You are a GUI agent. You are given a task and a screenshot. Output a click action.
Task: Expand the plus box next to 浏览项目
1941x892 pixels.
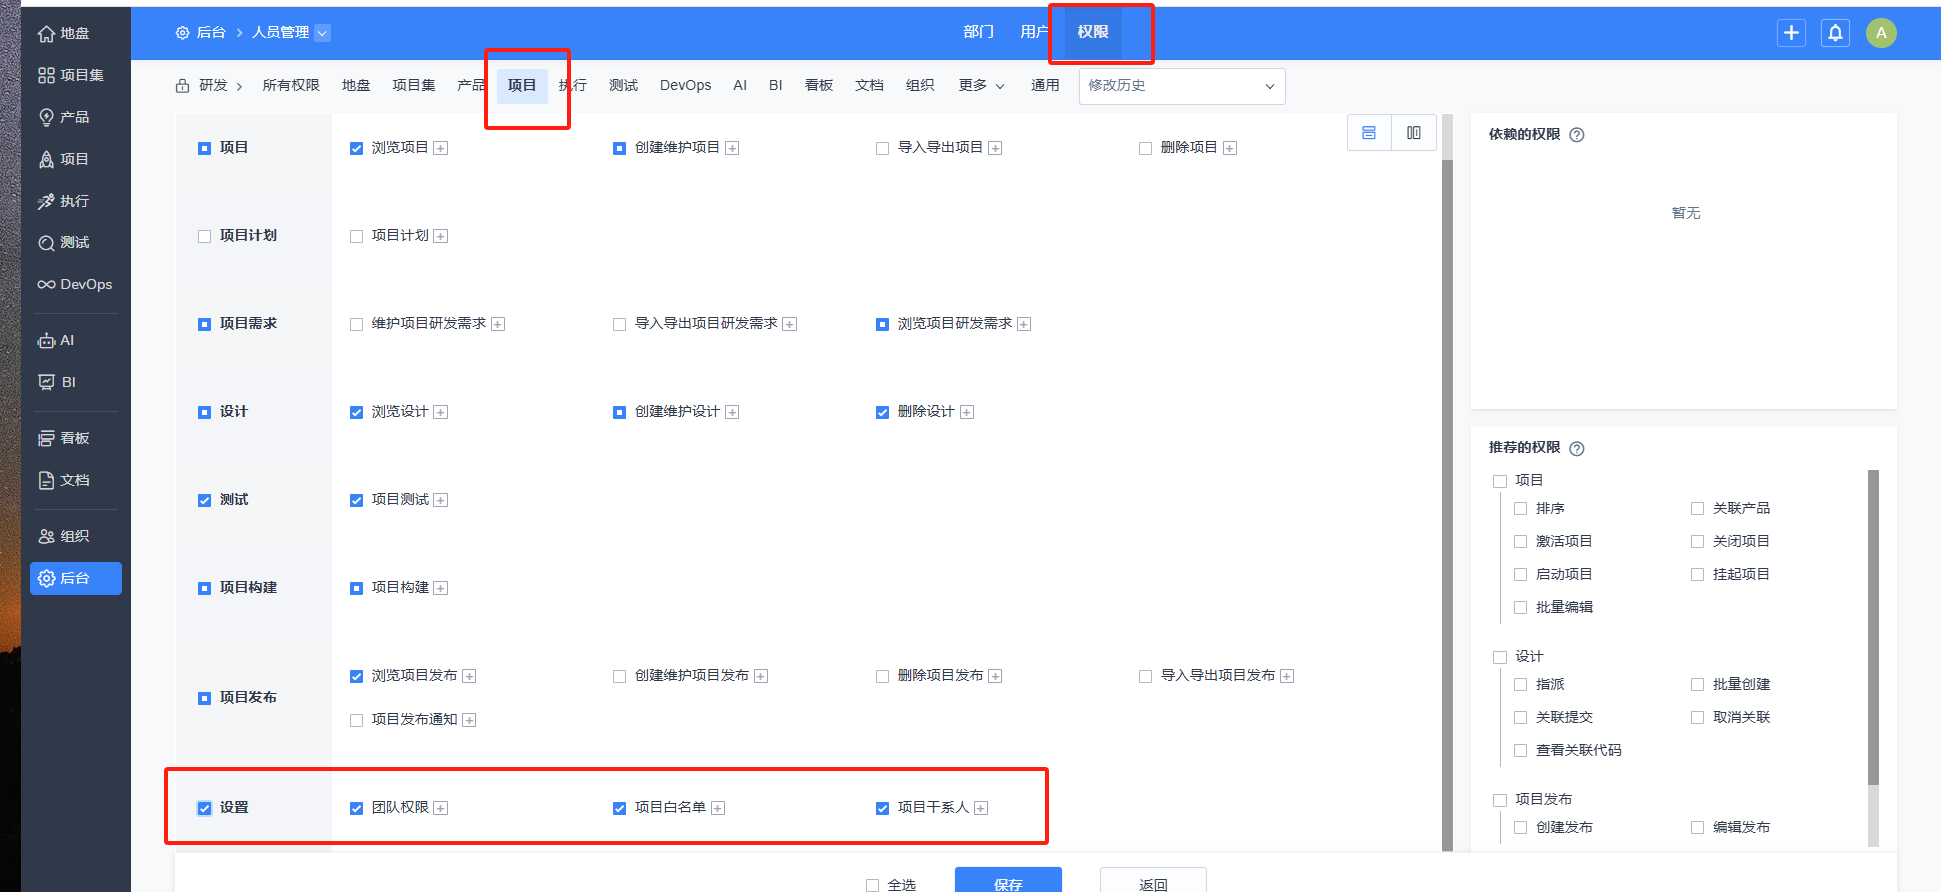tap(441, 149)
